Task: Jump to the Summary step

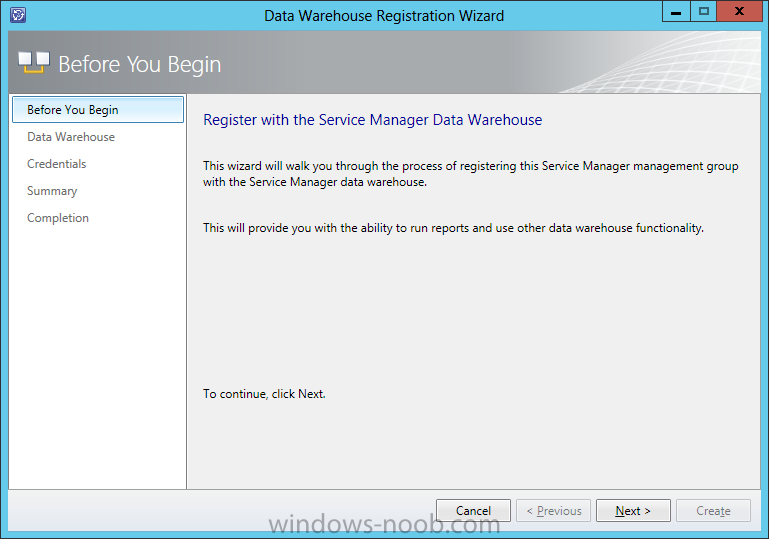Action: (52, 191)
